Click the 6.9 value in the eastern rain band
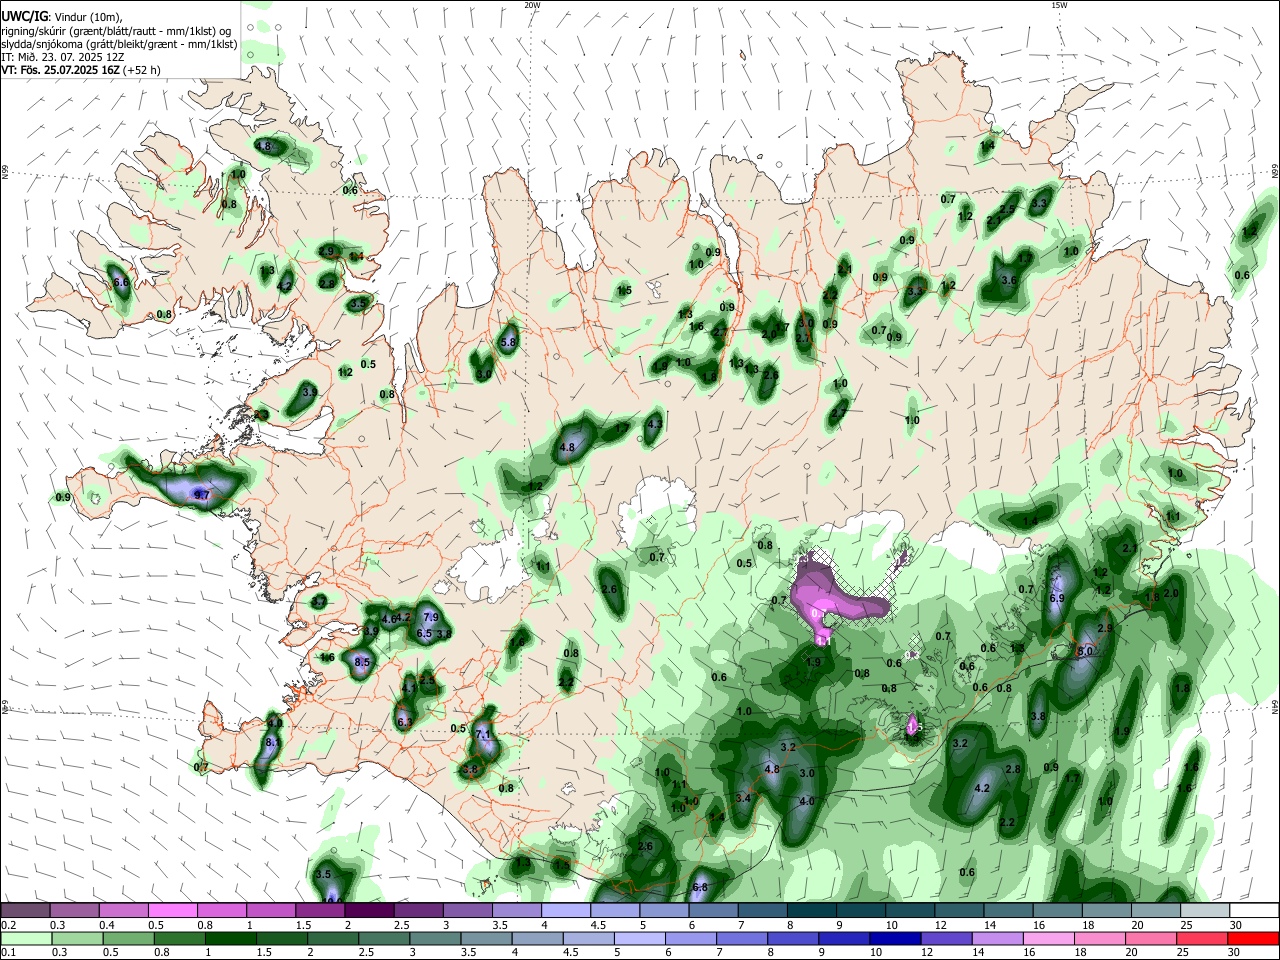This screenshot has width=1280, height=960. coord(1057,597)
